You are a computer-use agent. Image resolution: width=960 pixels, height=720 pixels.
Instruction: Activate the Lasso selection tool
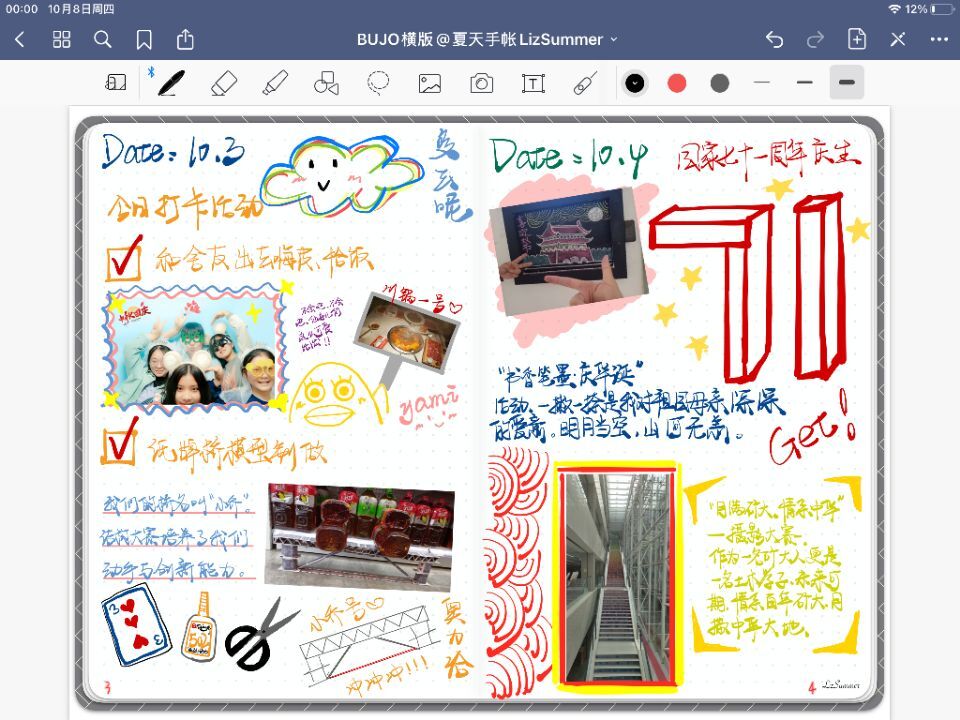pyautogui.click(x=378, y=83)
